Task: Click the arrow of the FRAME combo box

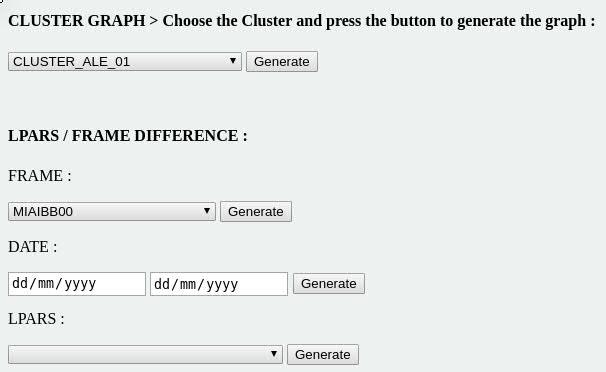Action: (207, 211)
